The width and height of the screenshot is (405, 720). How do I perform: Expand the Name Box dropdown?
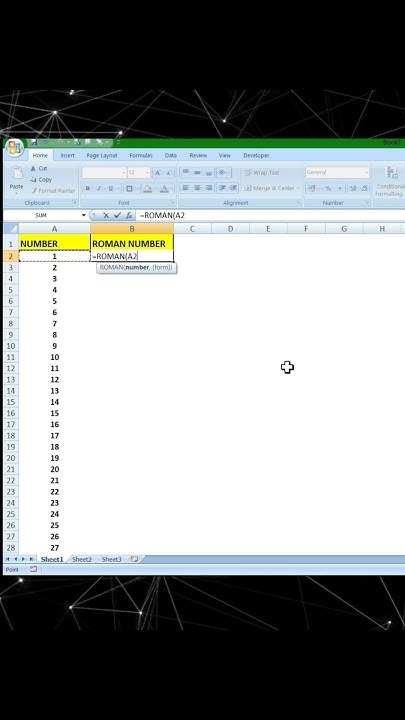pos(84,215)
